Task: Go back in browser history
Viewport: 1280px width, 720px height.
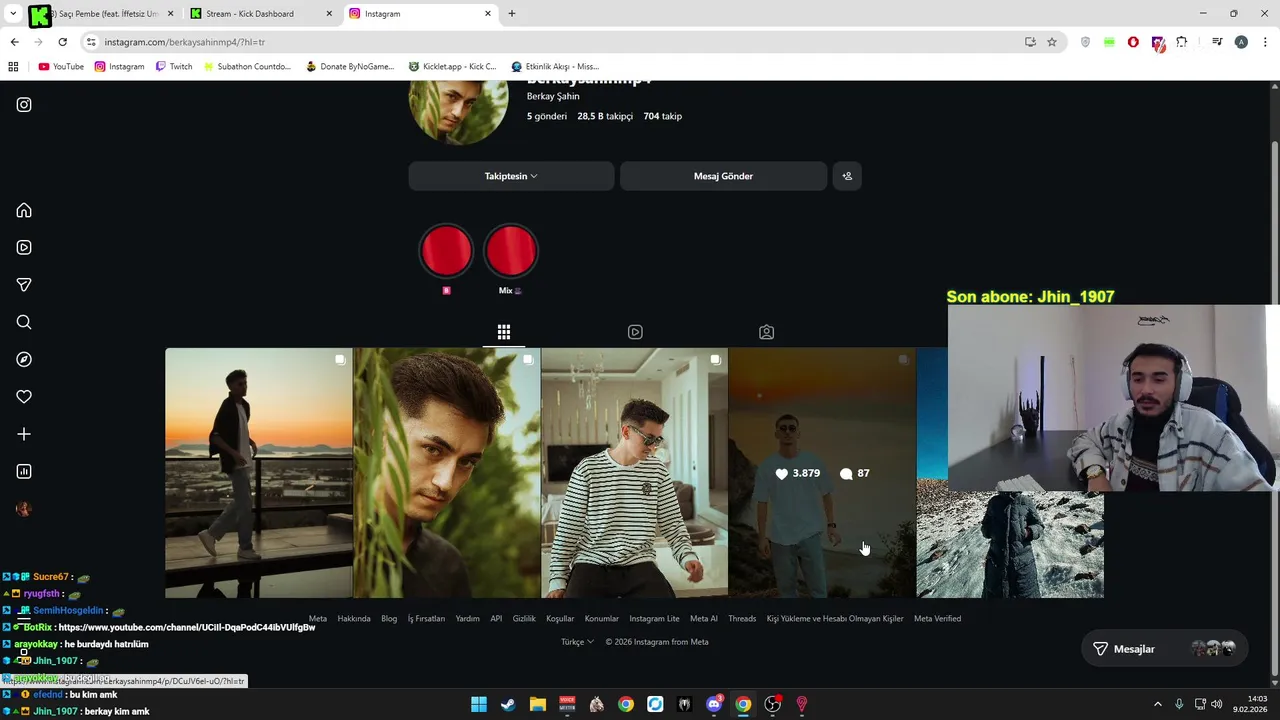Action: [x=14, y=42]
